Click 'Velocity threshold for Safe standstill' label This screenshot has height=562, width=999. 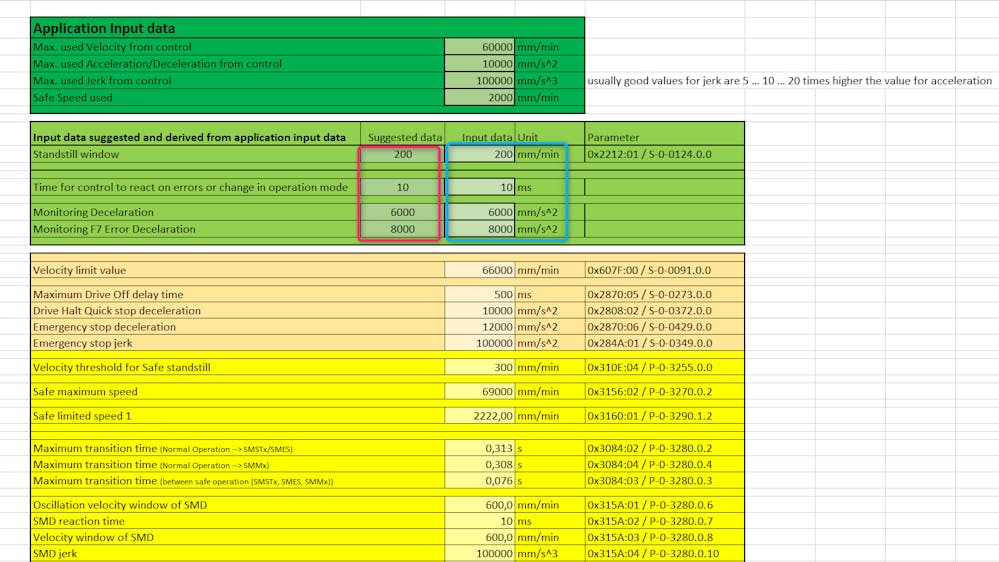click(x=122, y=368)
